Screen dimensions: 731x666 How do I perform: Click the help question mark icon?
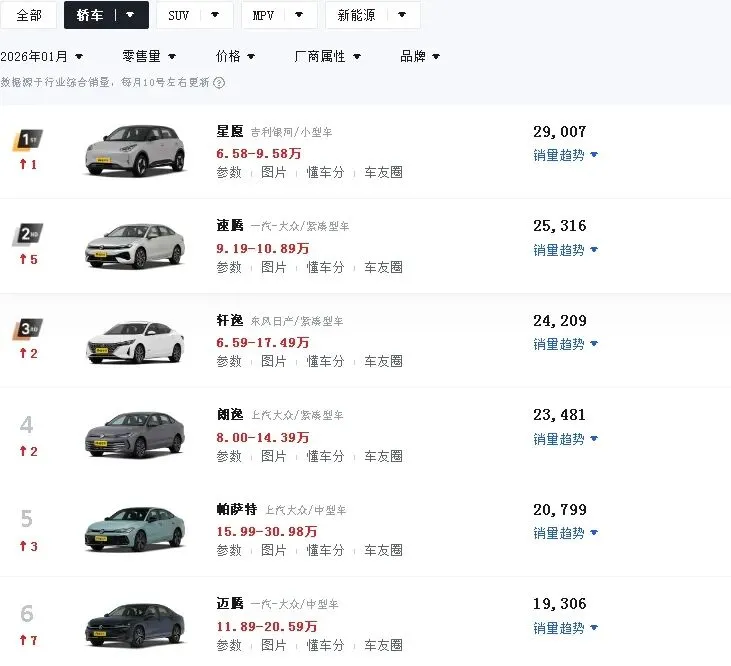[x=219, y=83]
